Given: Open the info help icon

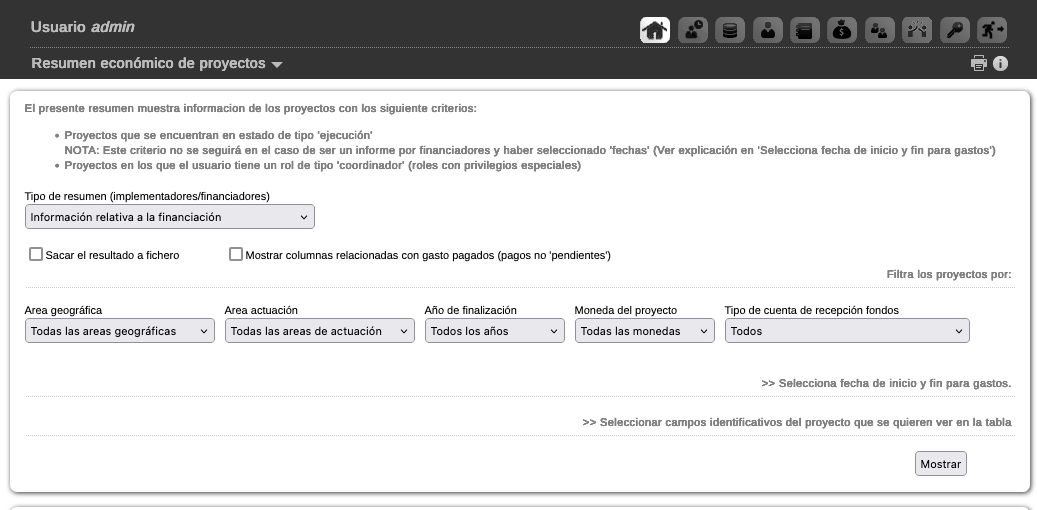Looking at the screenshot, I should [x=1001, y=64].
